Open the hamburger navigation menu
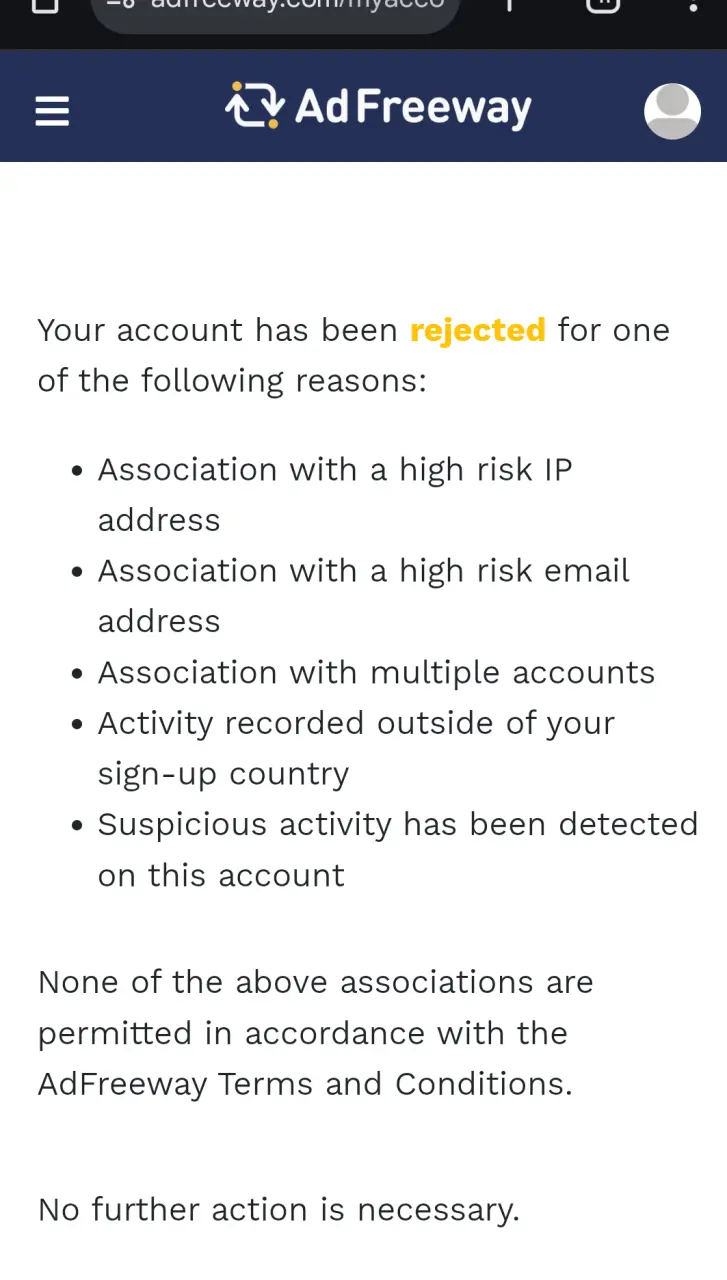The height and width of the screenshot is (1280, 727). coord(52,110)
